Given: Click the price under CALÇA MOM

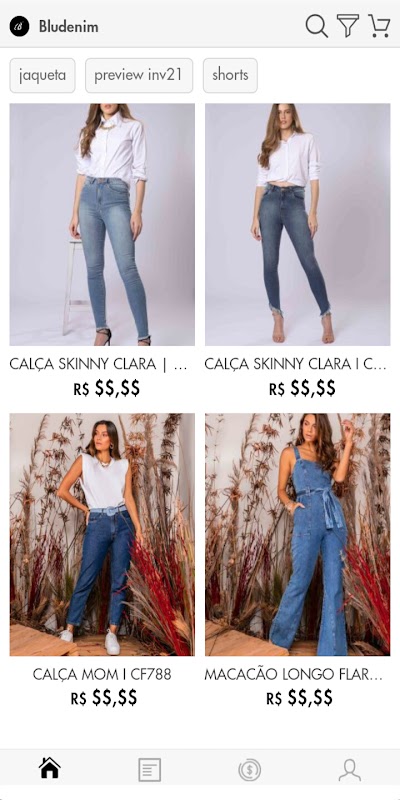Looking at the screenshot, I should [x=104, y=698].
